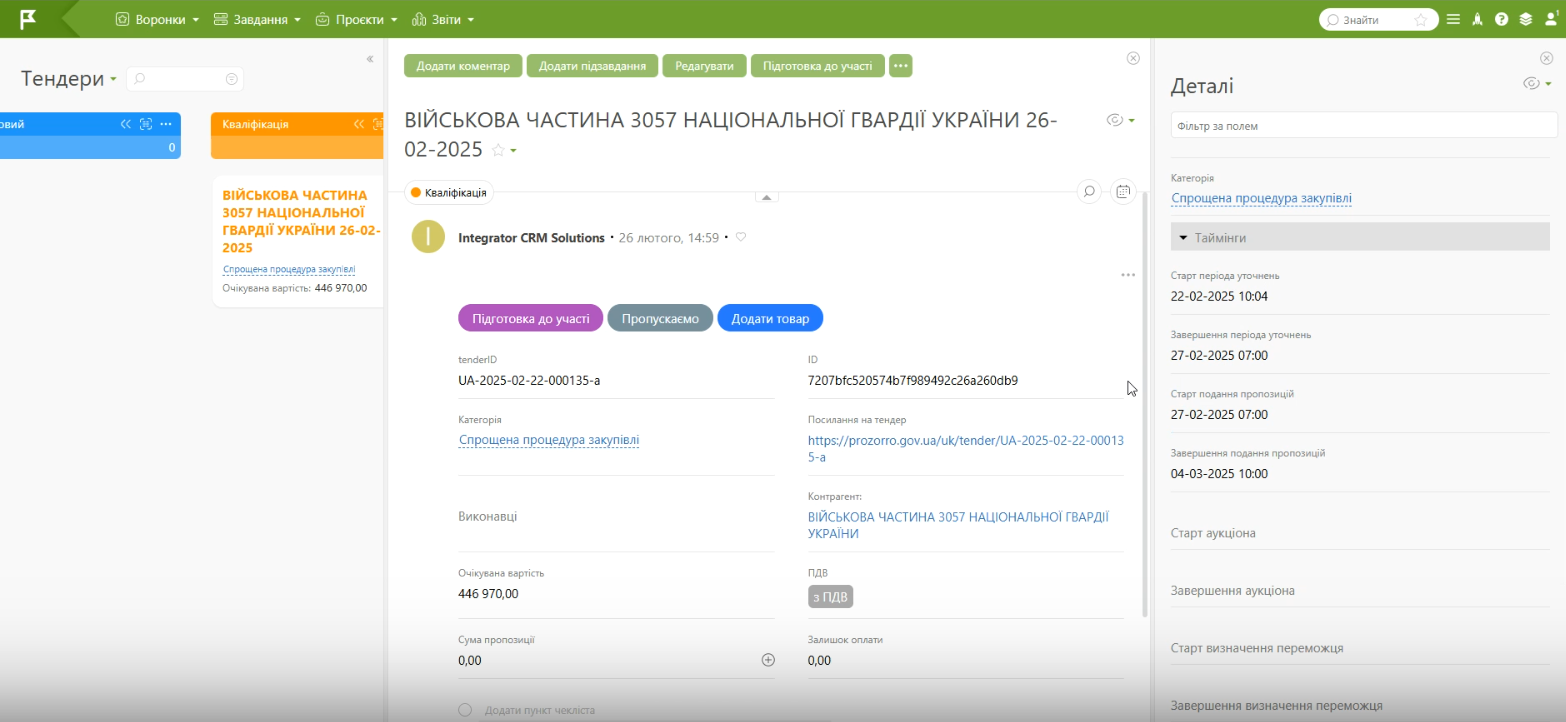Click the Фільтр за полем input field

click(x=1363, y=126)
